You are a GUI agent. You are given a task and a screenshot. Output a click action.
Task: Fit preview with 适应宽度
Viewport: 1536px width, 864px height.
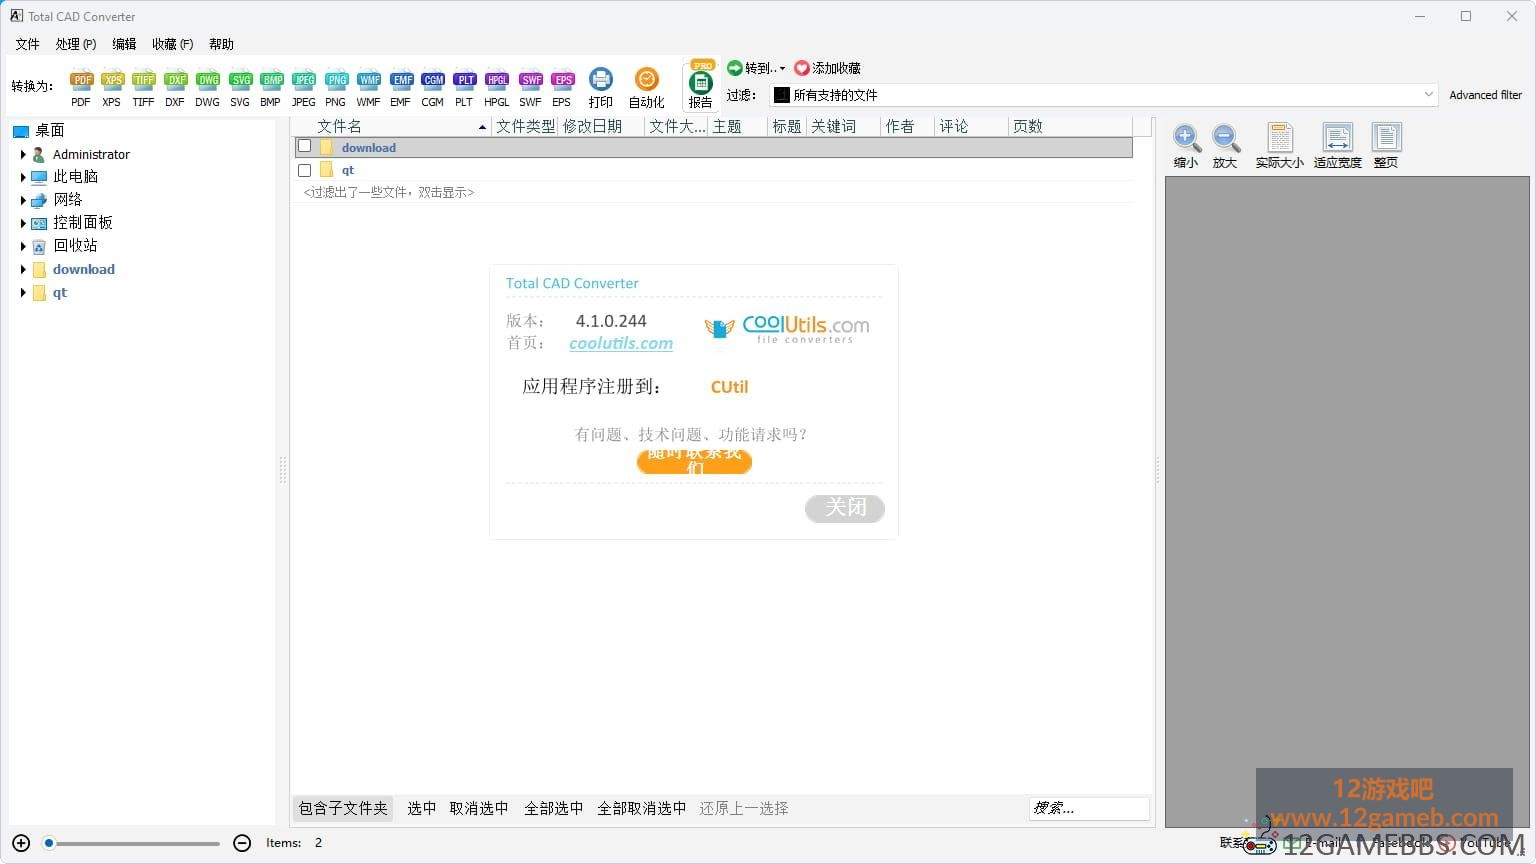[1338, 146]
